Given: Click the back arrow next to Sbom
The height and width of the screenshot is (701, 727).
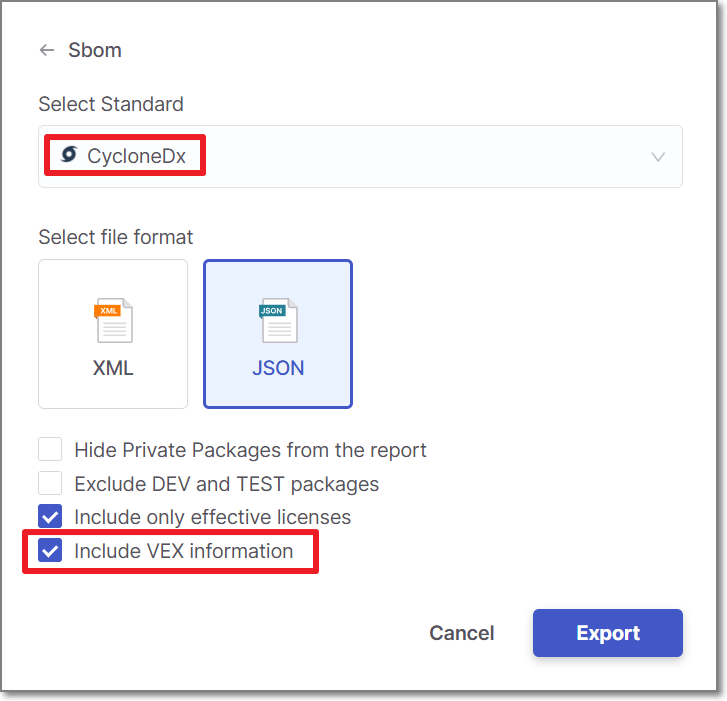Looking at the screenshot, I should pyautogui.click(x=47, y=50).
